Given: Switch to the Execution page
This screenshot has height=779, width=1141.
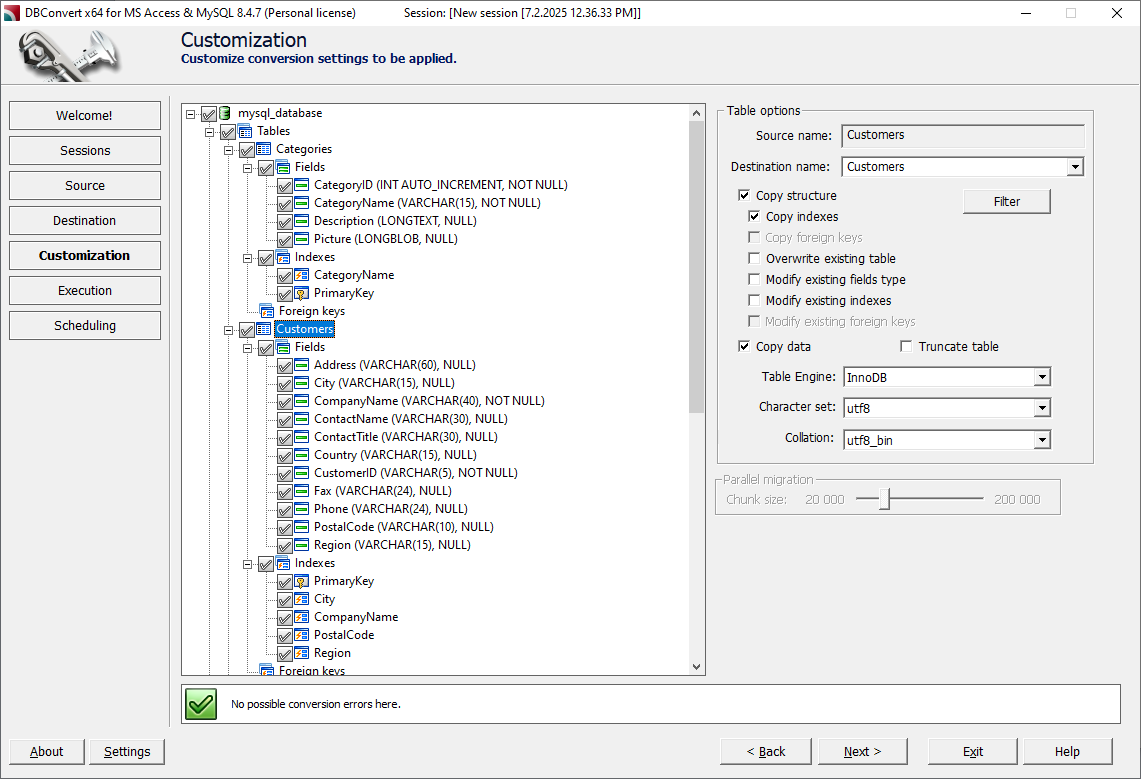Looking at the screenshot, I should [84, 290].
